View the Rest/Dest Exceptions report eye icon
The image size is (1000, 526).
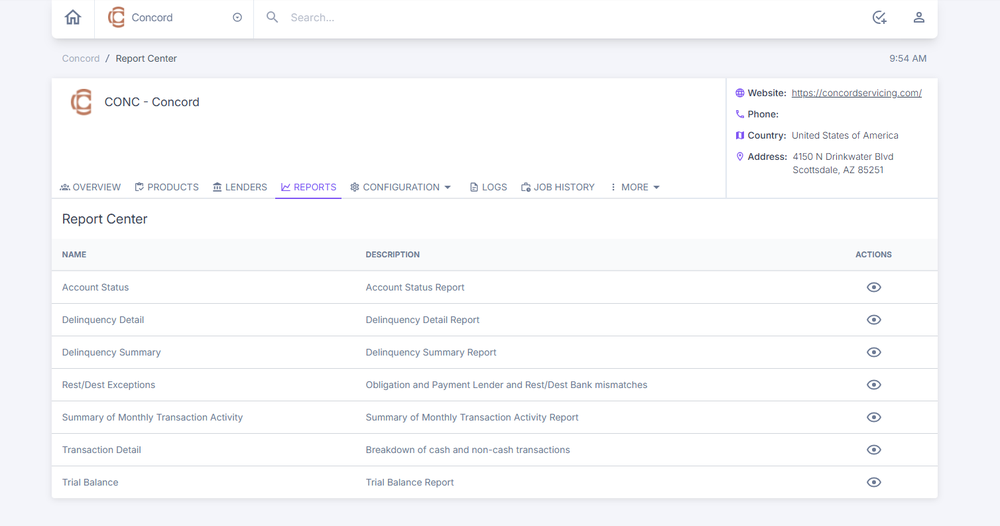[x=874, y=384]
